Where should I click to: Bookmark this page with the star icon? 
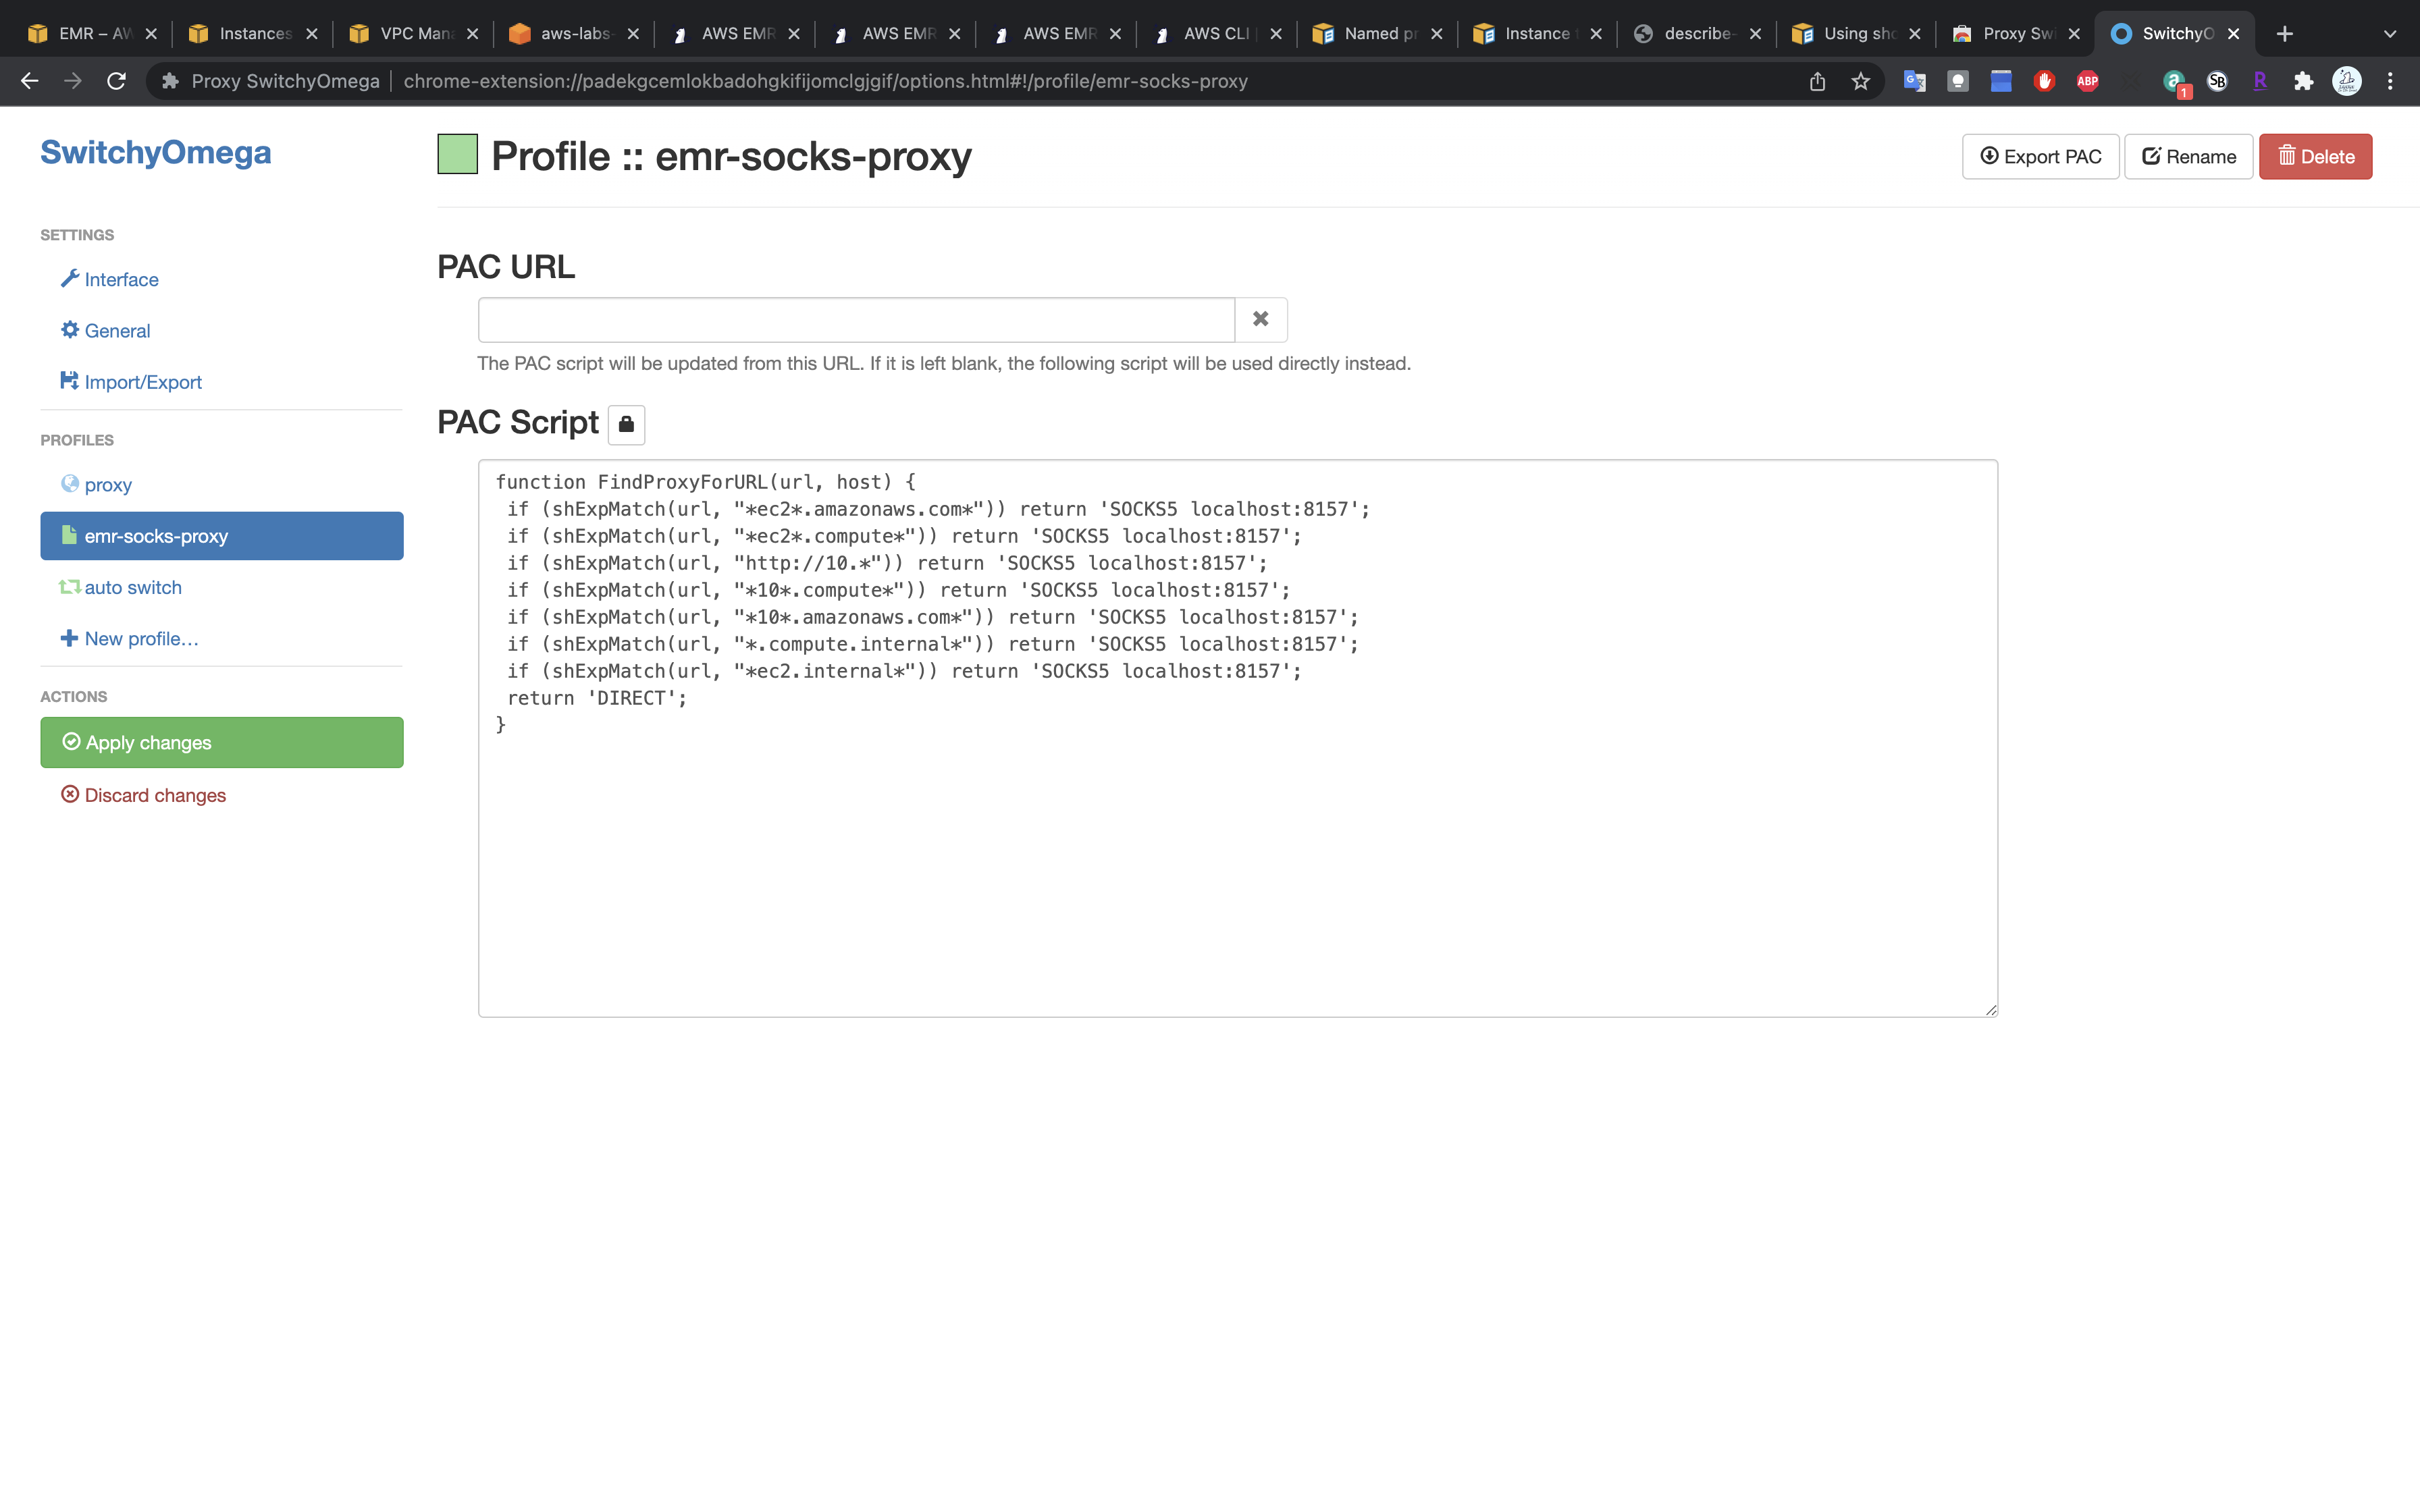[x=1860, y=81]
